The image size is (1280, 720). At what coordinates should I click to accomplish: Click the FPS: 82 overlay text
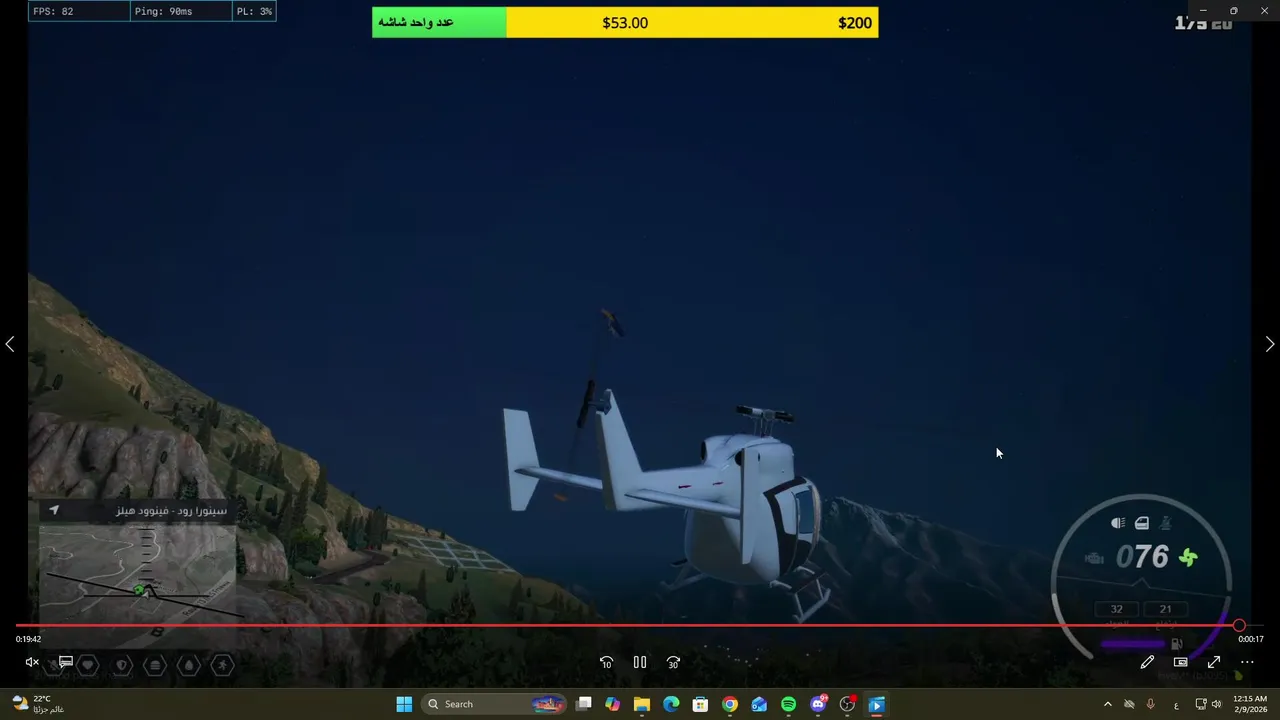pos(53,12)
